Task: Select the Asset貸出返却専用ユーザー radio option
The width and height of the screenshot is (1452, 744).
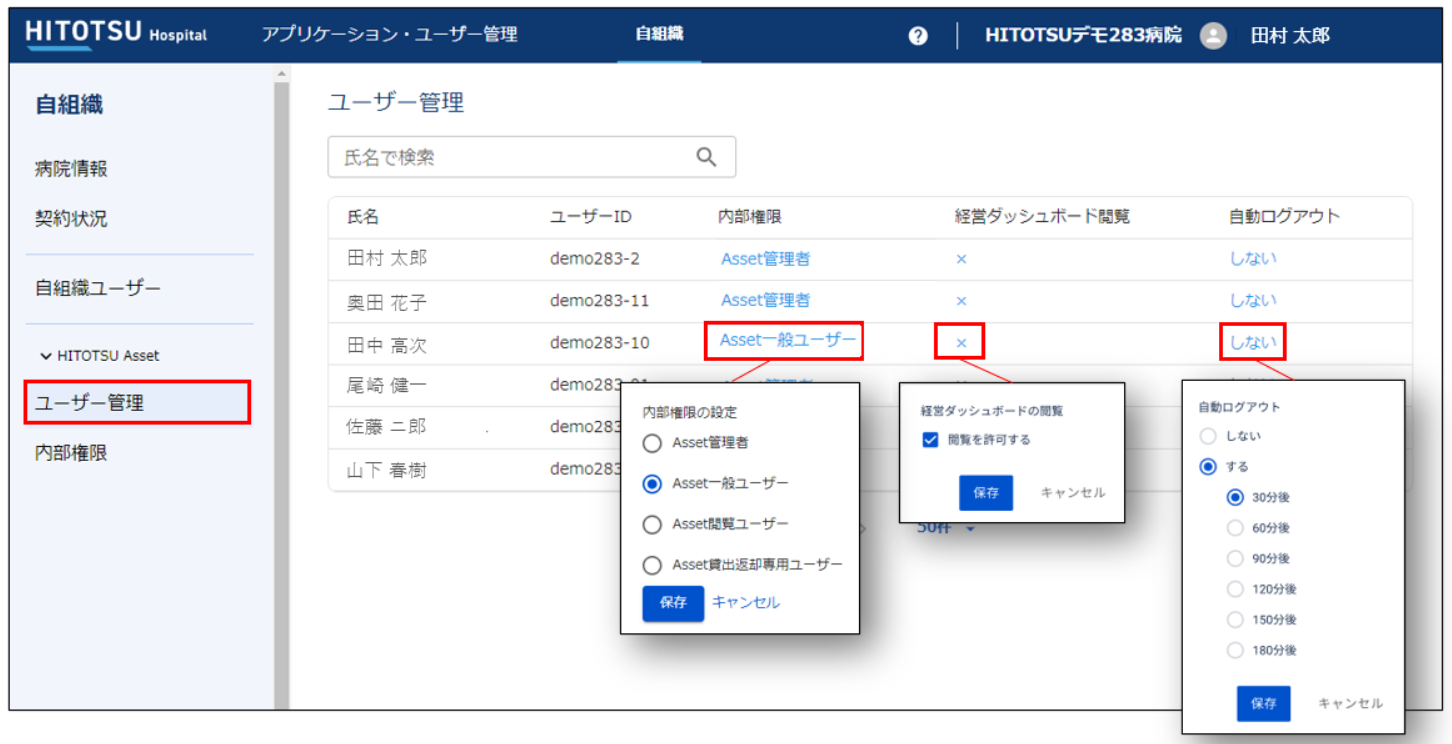Action: click(x=652, y=565)
